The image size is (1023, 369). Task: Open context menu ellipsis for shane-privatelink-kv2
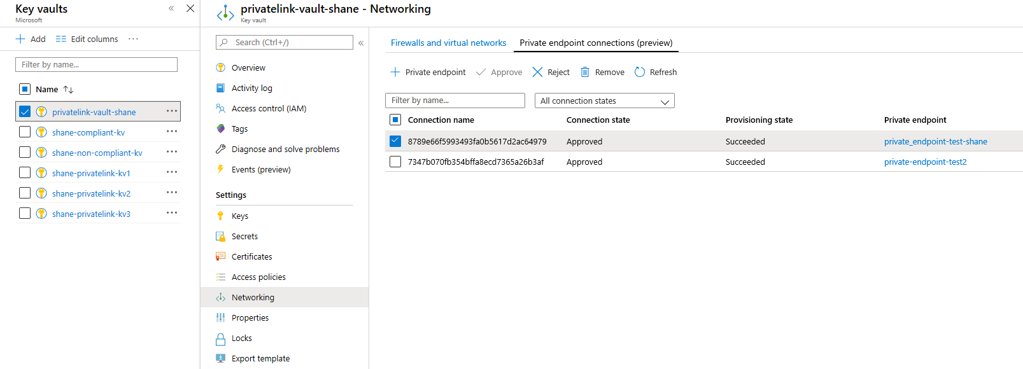[x=172, y=192]
